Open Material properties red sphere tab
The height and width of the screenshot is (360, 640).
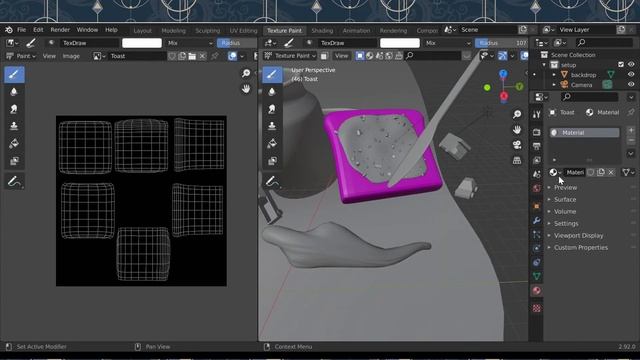point(536,291)
